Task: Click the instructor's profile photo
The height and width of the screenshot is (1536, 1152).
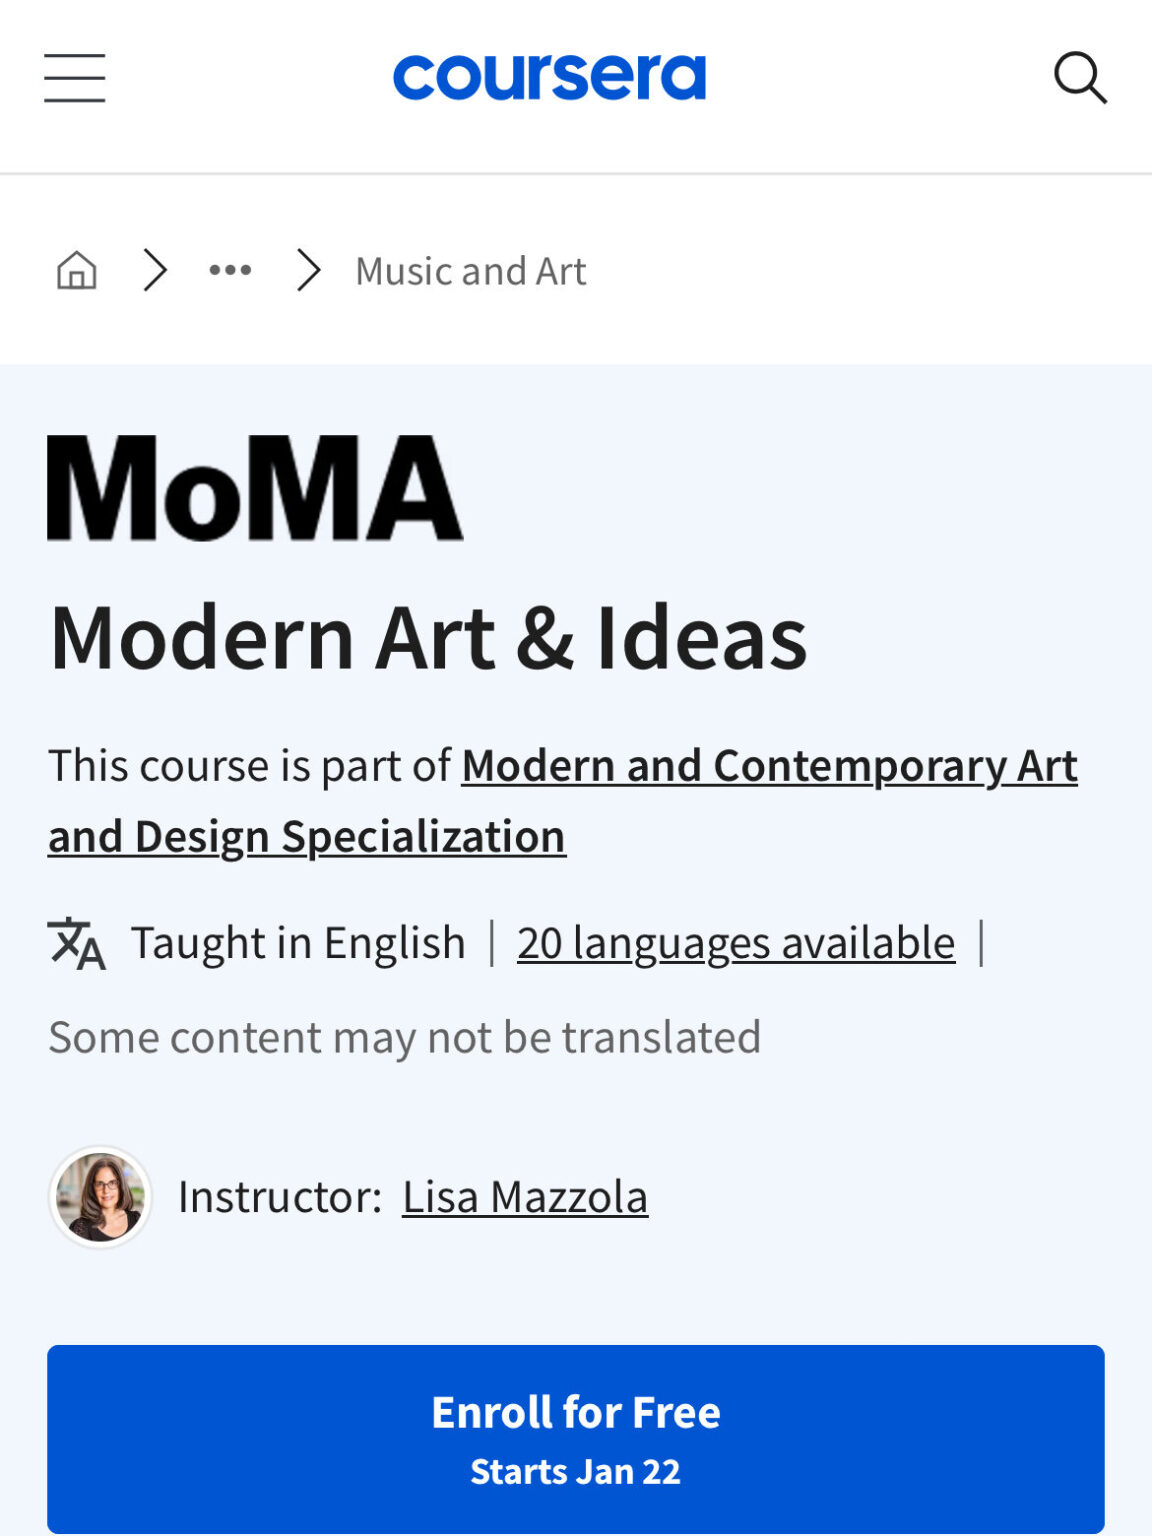Action: pos(100,1196)
